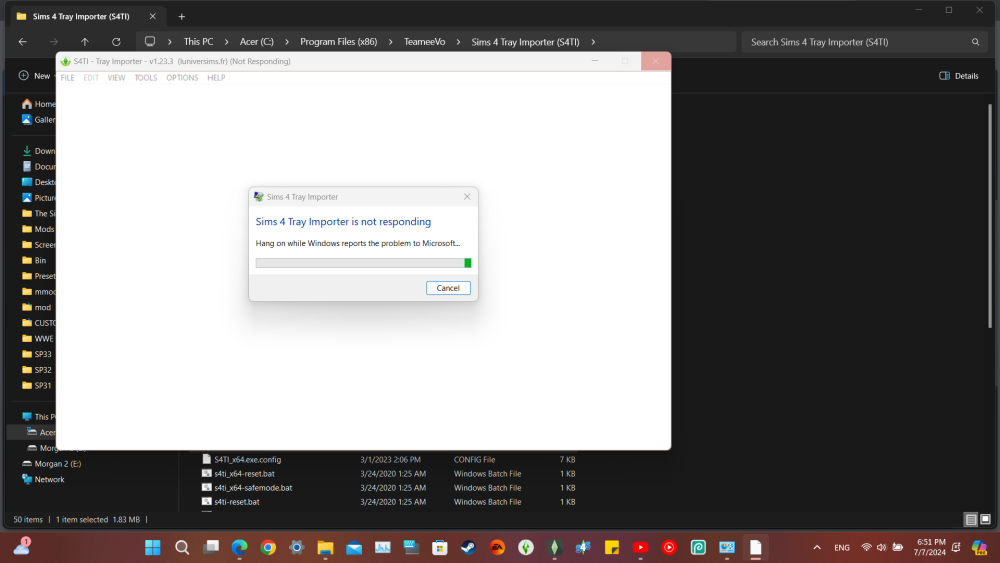1000x563 pixels.
Task: Open Sticky Notes from the taskbar
Action: coord(612,547)
